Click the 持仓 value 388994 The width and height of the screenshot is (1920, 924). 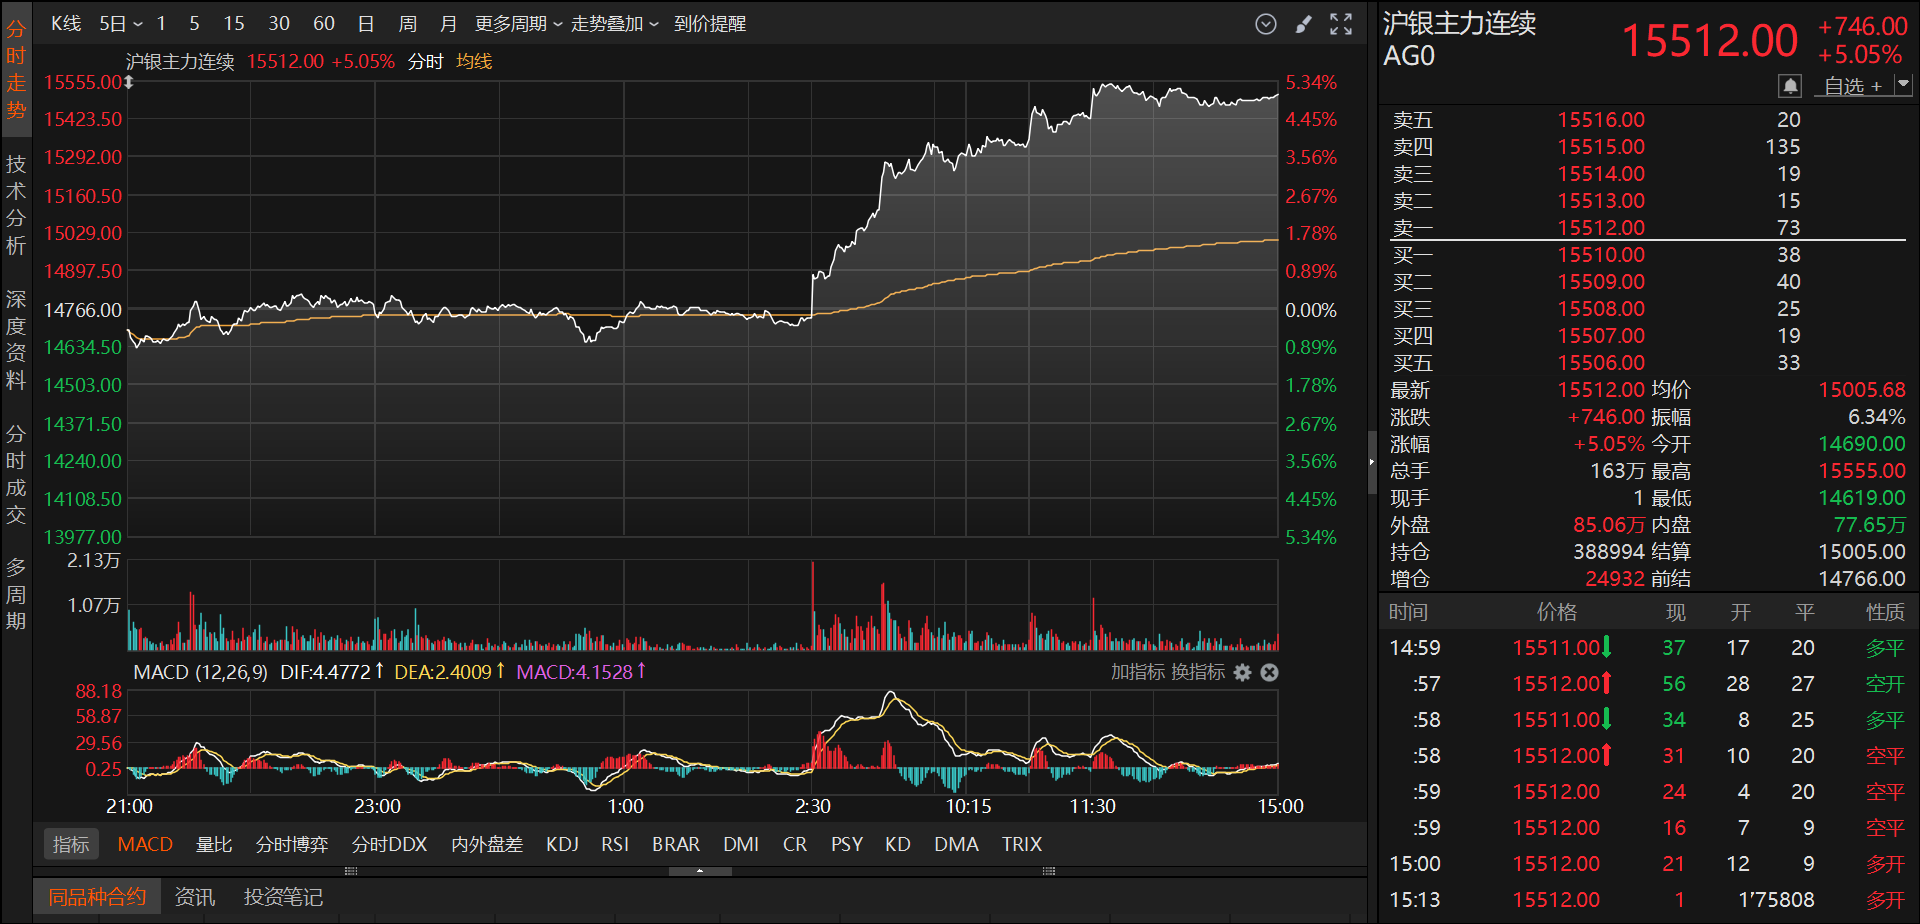[1609, 552]
